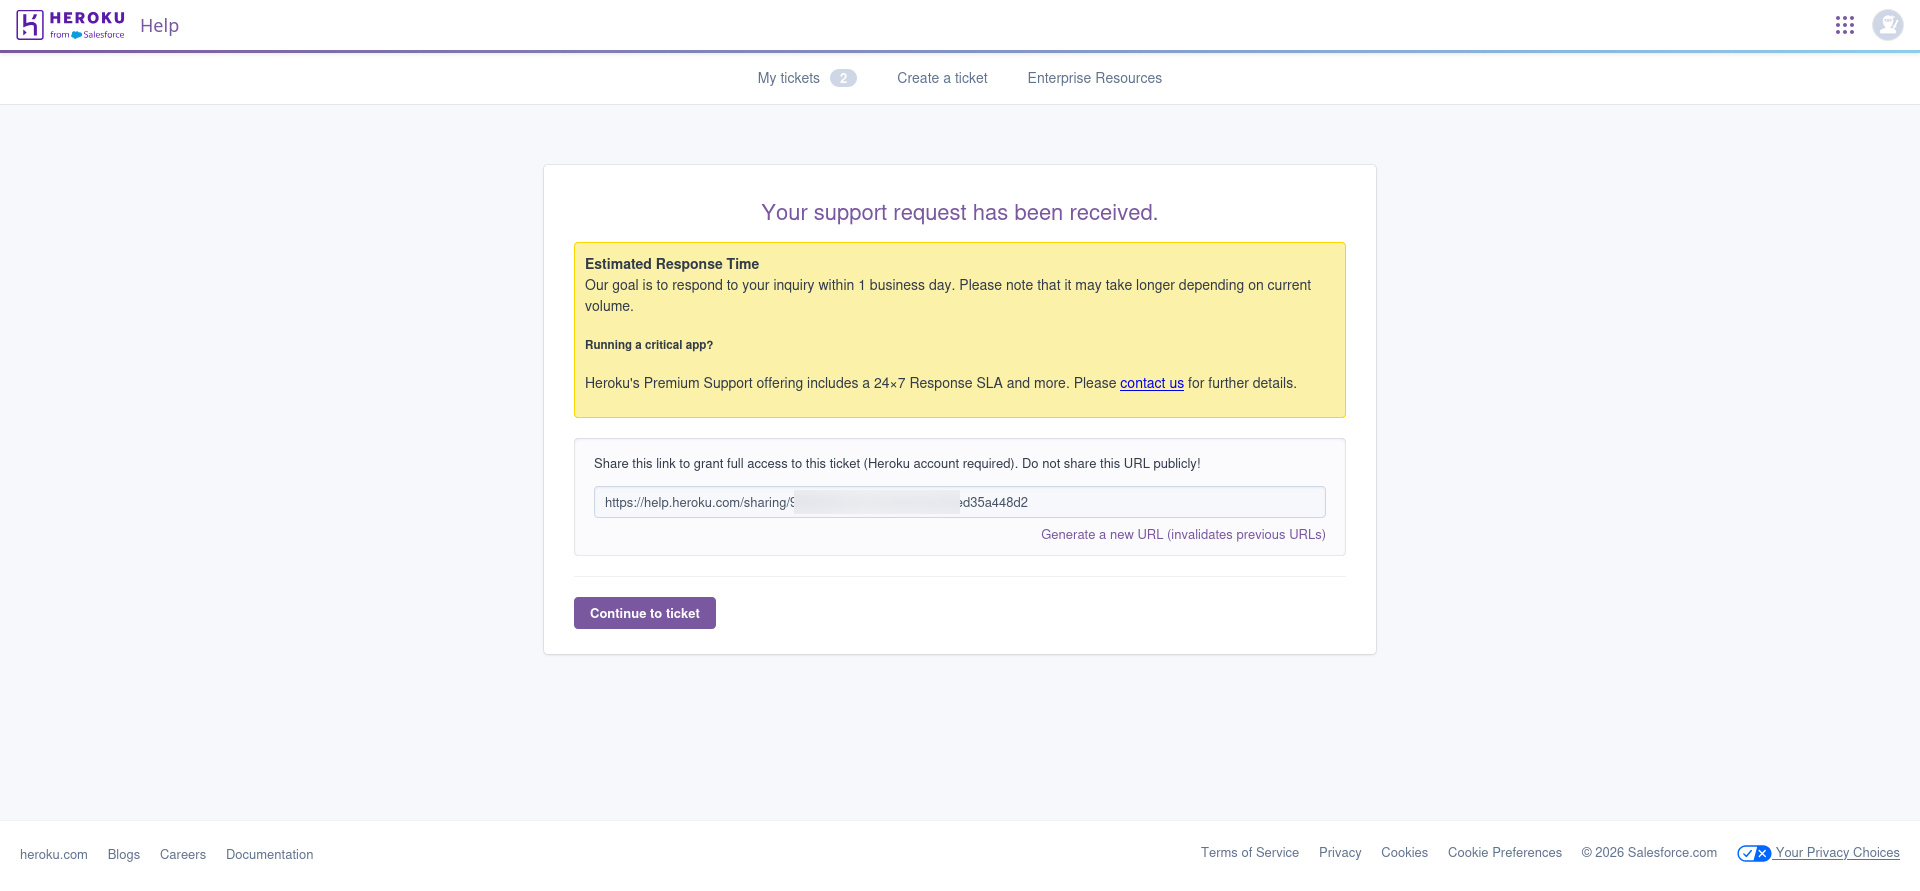This screenshot has width=1920, height=891.
Task: Follow the contact us link
Action: 1151,383
